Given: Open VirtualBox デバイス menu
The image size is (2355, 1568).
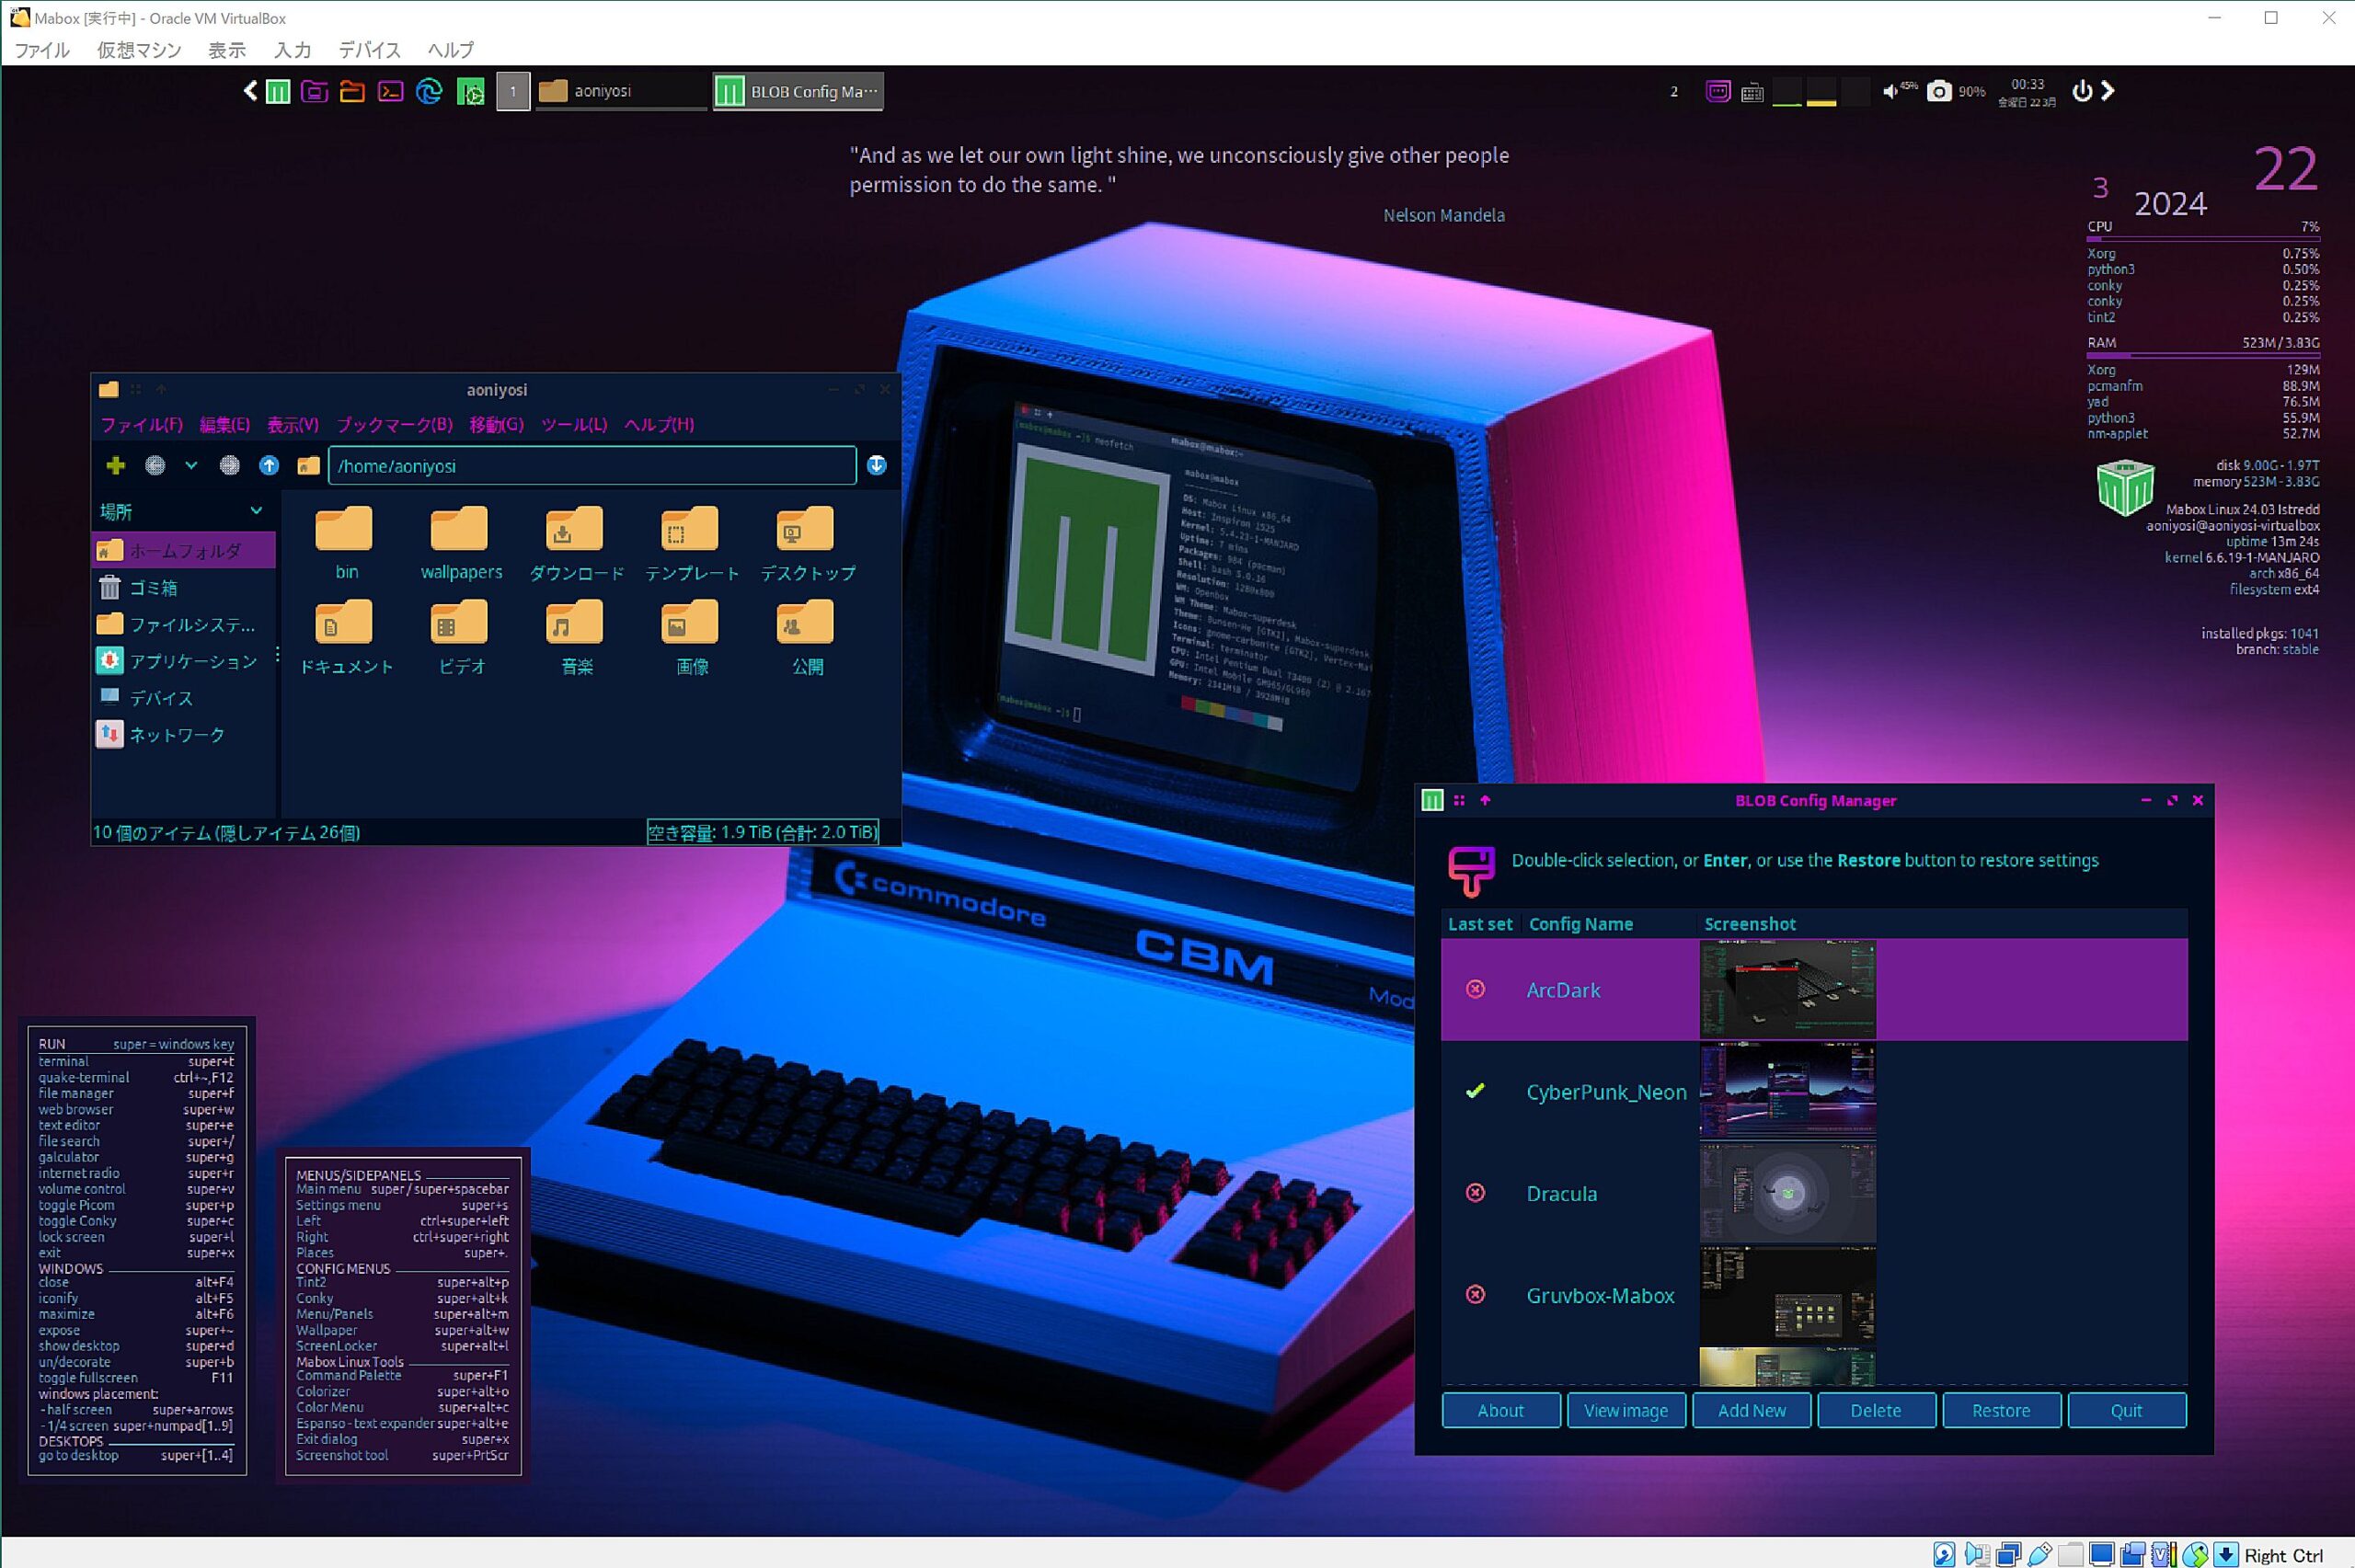Looking at the screenshot, I should click(369, 50).
